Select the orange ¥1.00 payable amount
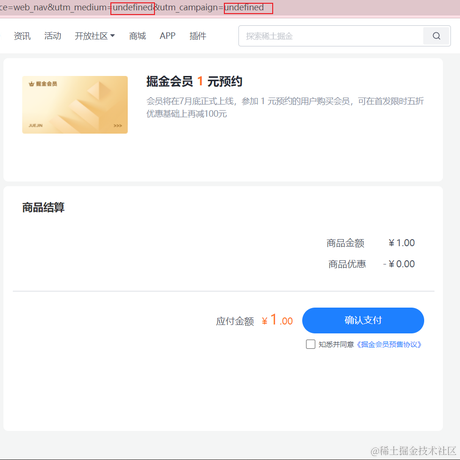Viewport: 460px width, 460px height. (277, 320)
